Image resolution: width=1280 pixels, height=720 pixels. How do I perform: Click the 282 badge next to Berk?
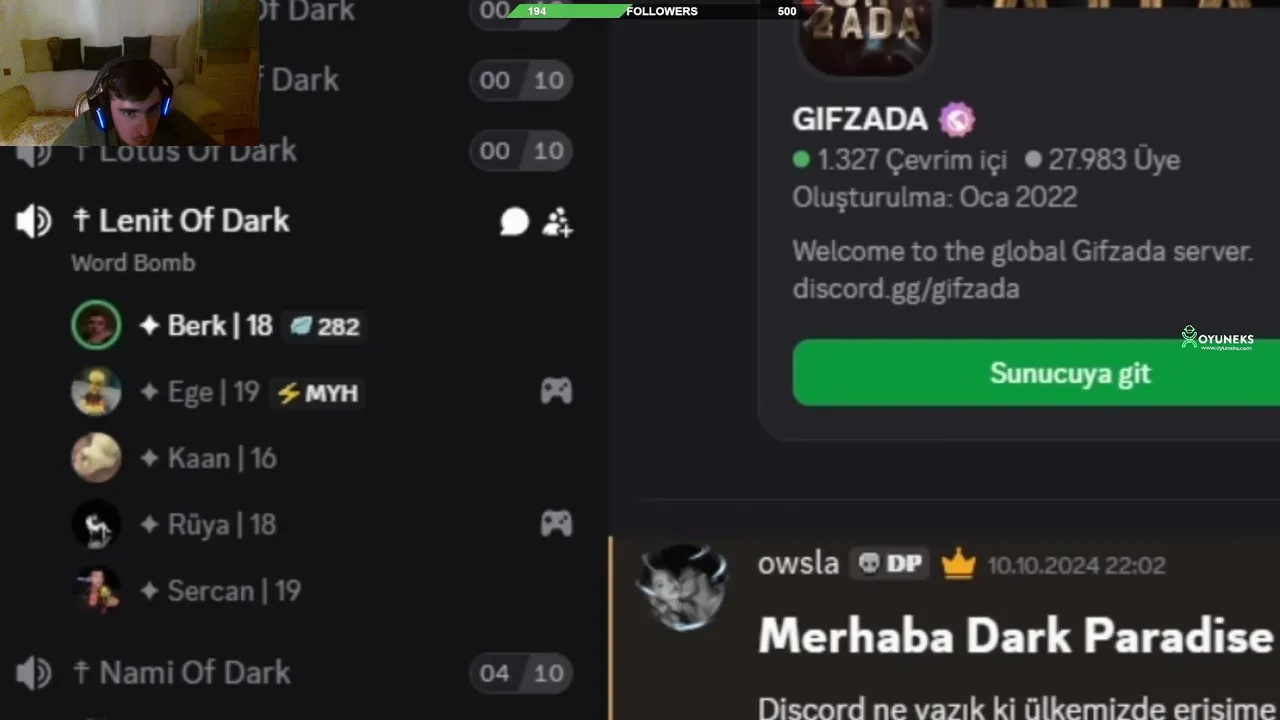coord(325,326)
